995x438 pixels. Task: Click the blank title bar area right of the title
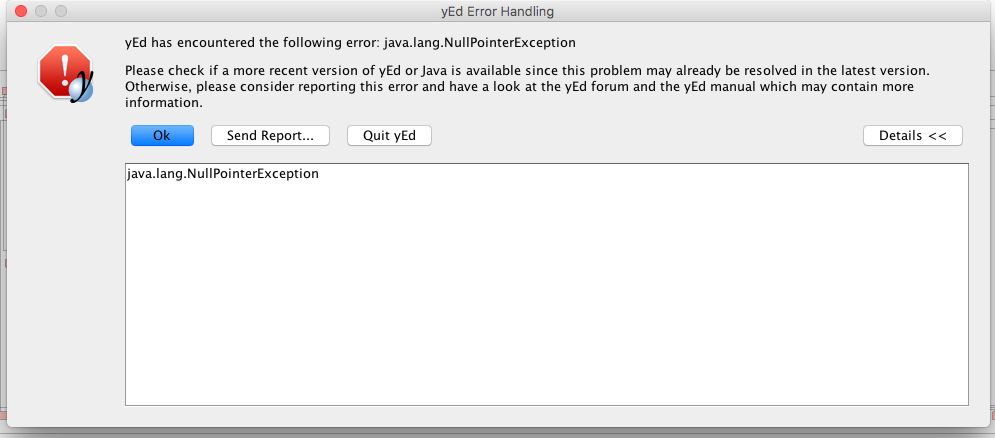coord(761,11)
